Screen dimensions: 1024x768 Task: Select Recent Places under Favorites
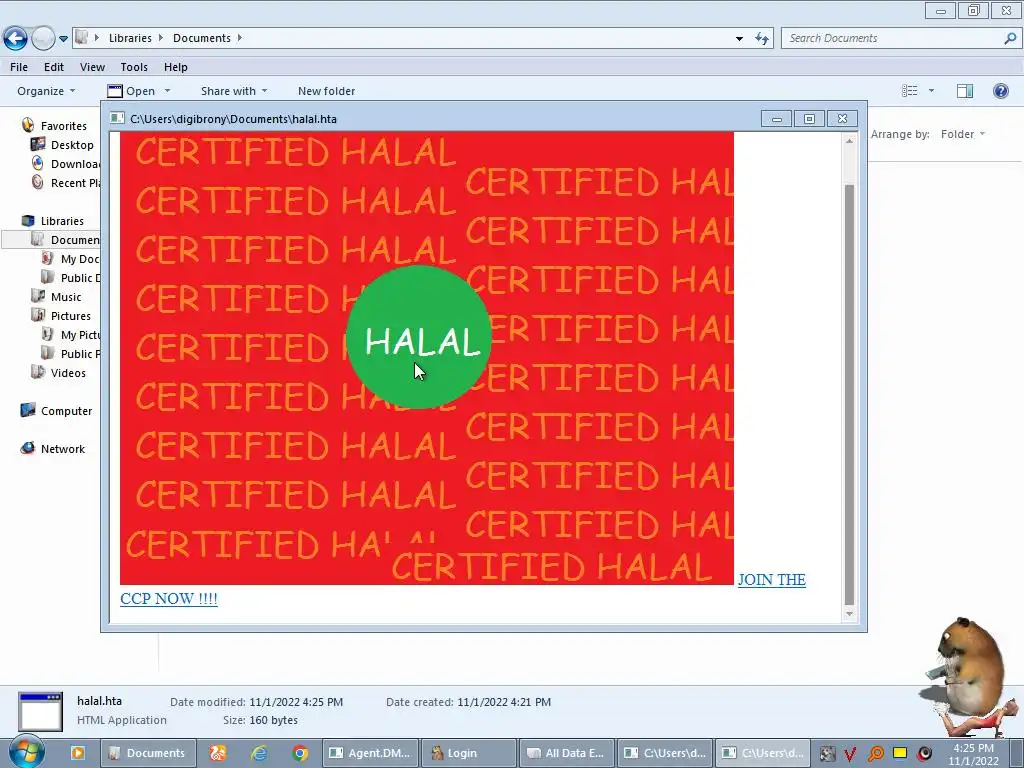point(75,183)
